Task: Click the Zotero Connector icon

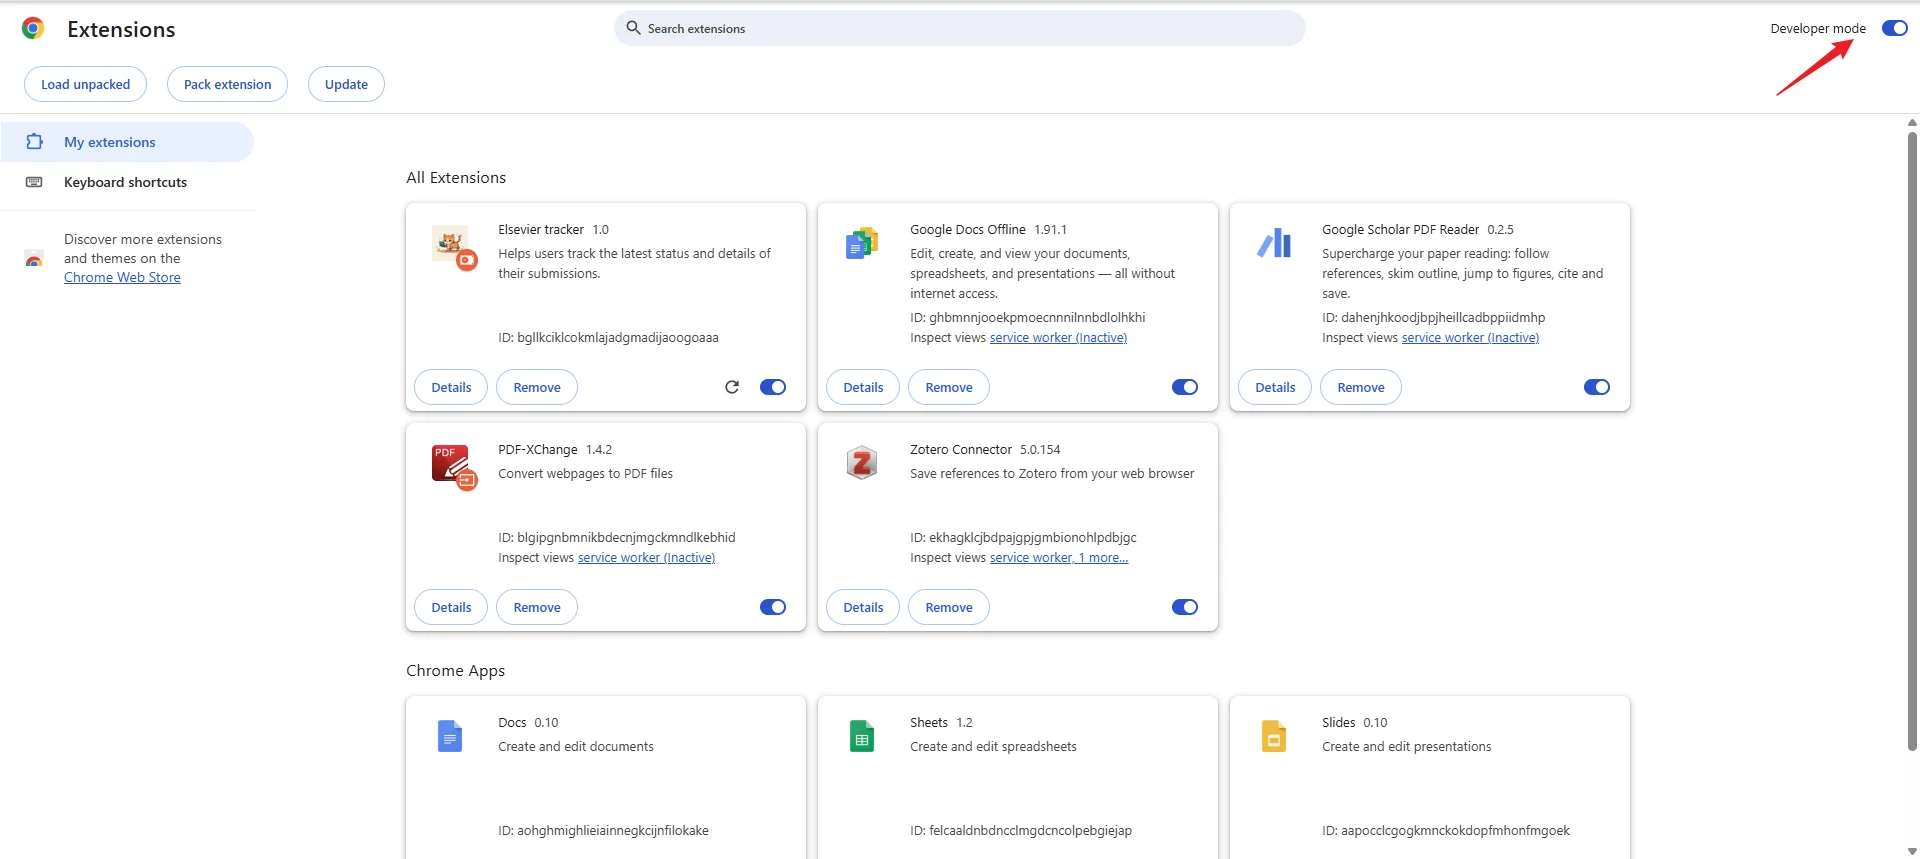Action: [x=861, y=463]
